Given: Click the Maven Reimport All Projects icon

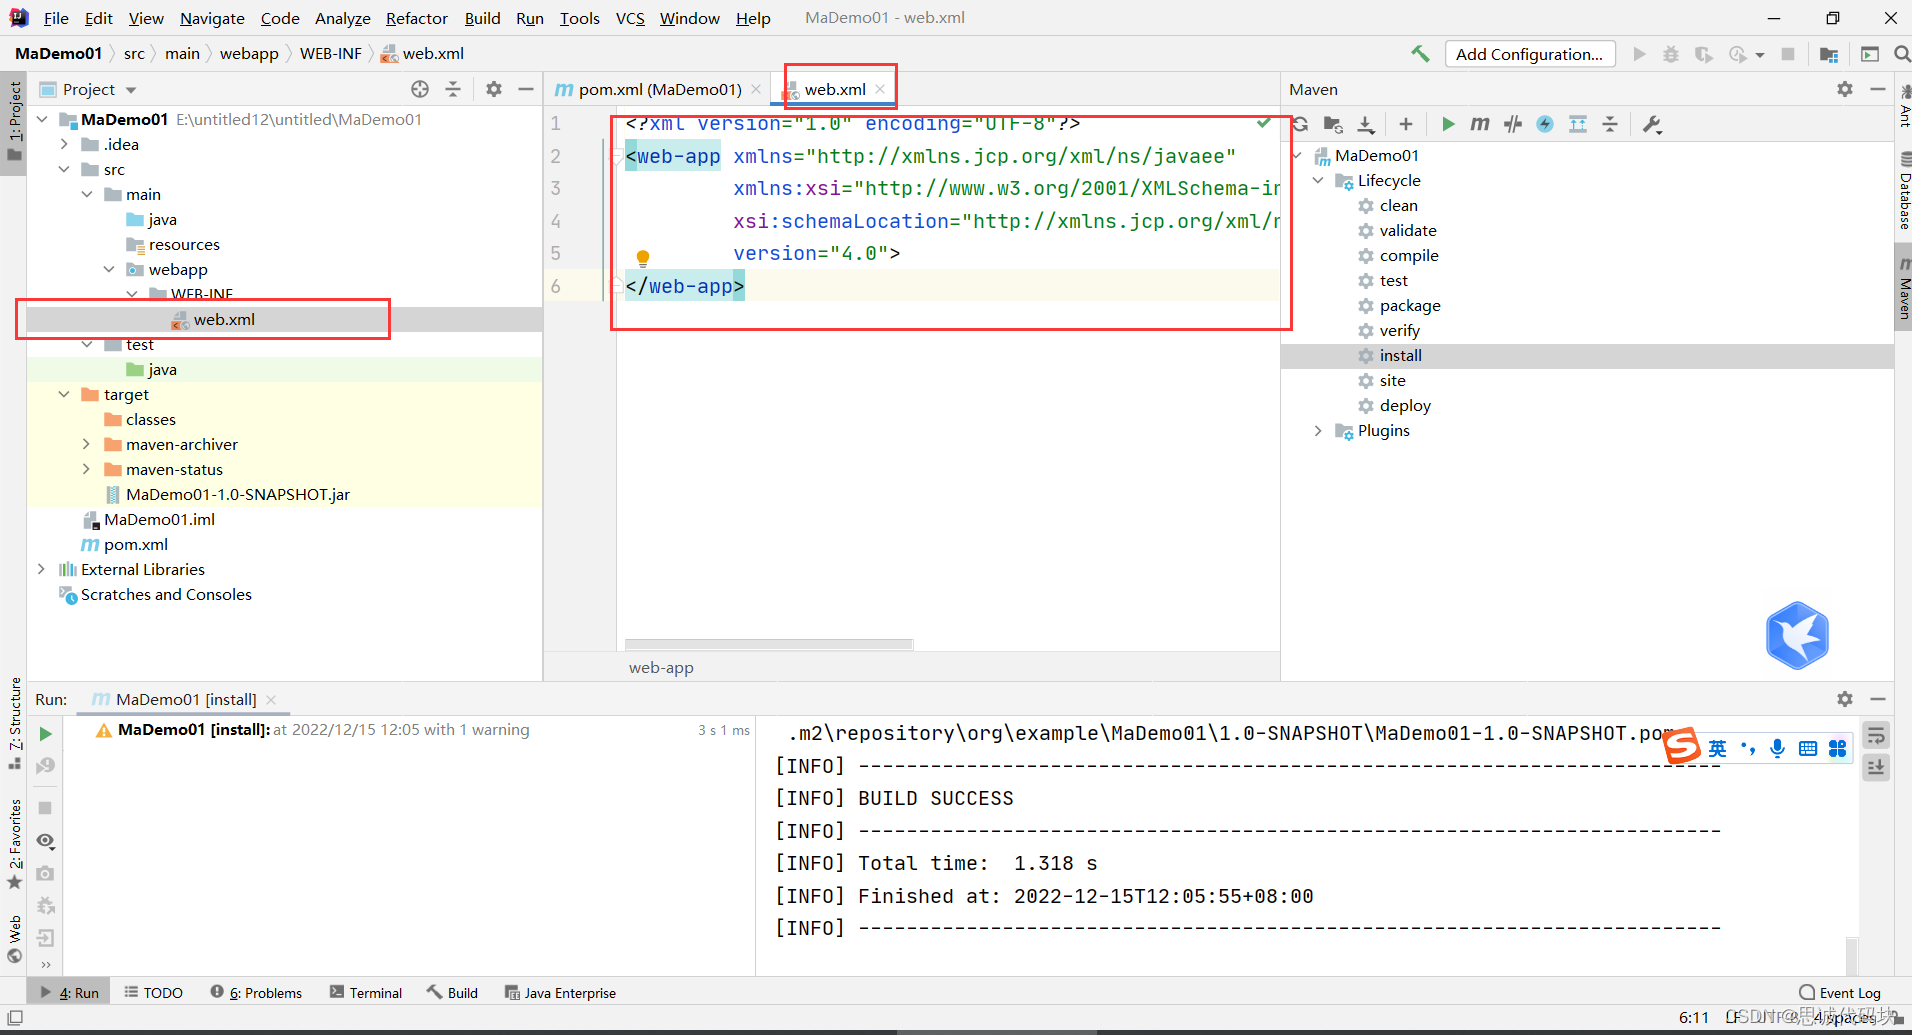Looking at the screenshot, I should tap(1300, 124).
